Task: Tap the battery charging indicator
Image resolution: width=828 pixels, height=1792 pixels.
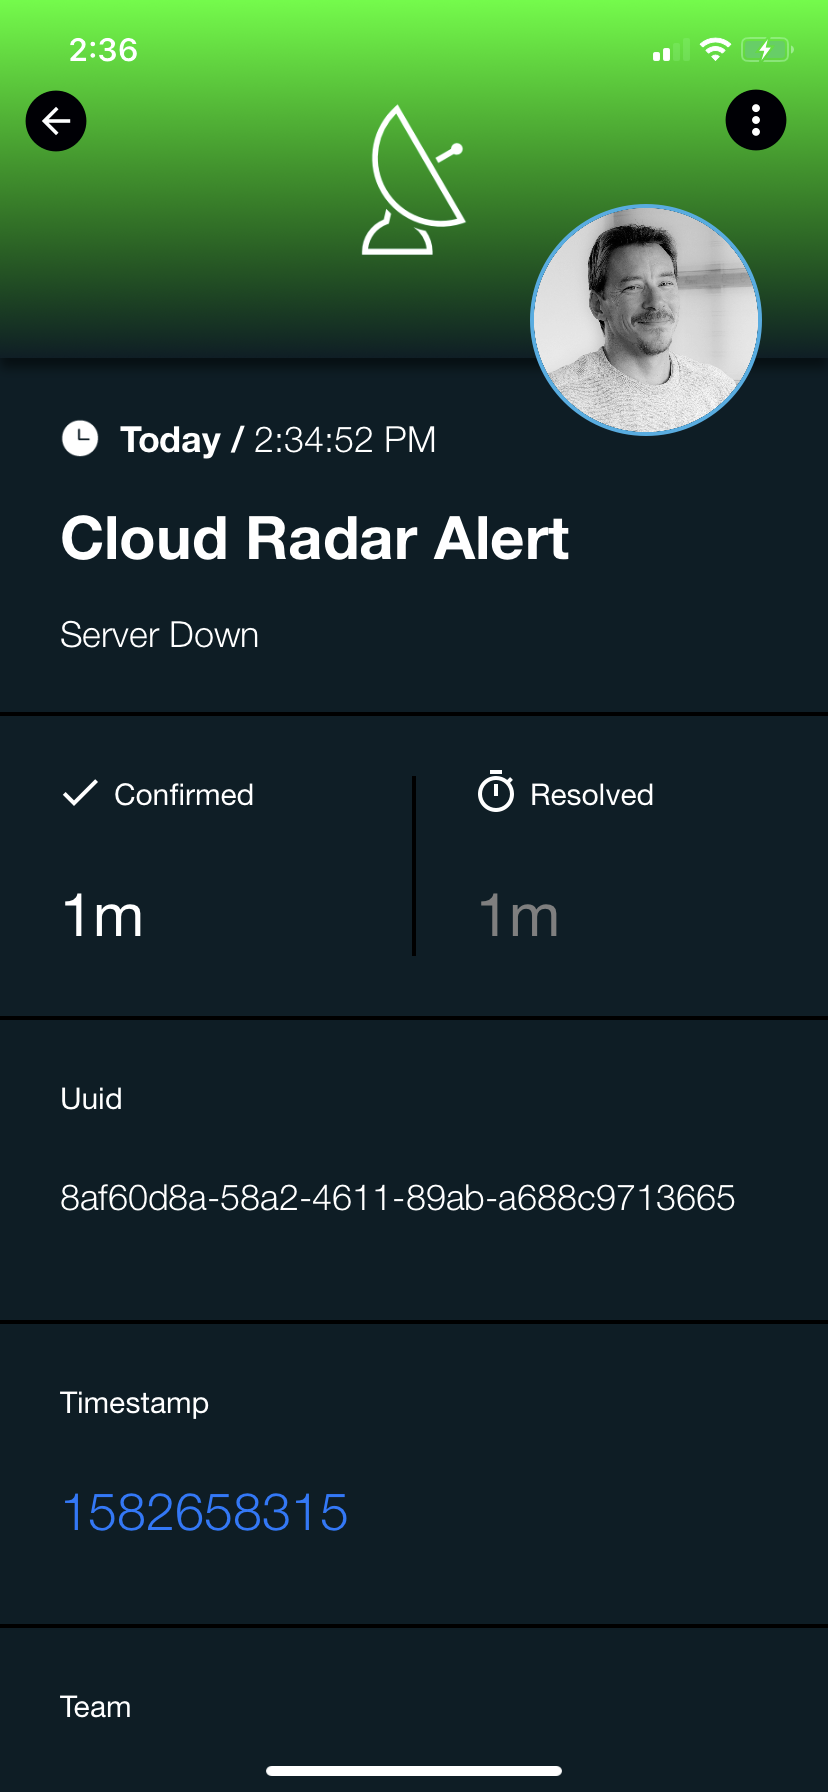Action: coord(767,49)
